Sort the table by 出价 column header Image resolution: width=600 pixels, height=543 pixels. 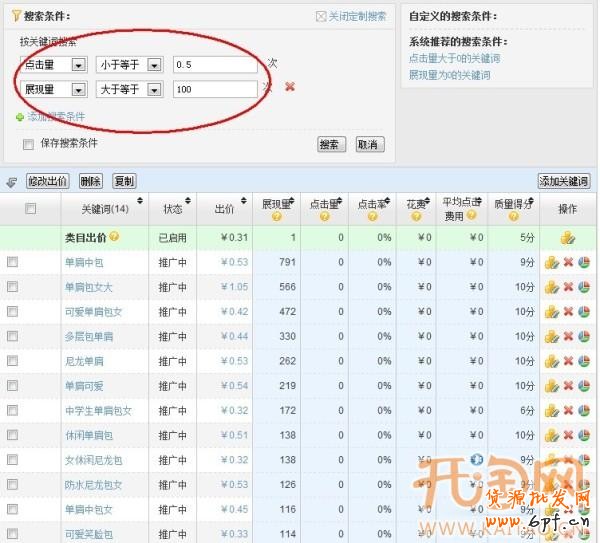(x=224, y=209)
